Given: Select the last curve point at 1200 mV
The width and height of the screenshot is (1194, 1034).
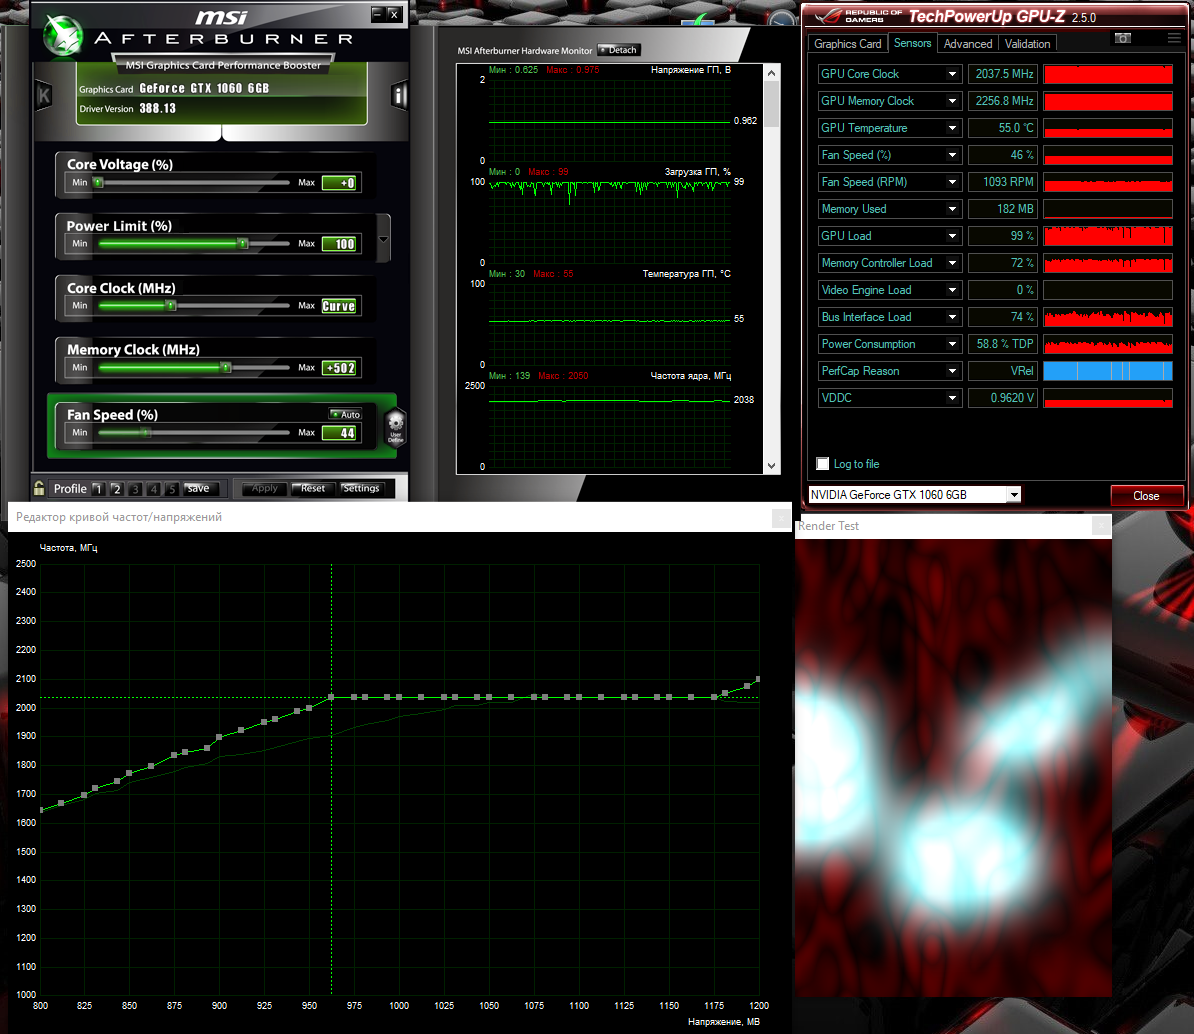Looking at the screenshot, I should coord(758,678).
